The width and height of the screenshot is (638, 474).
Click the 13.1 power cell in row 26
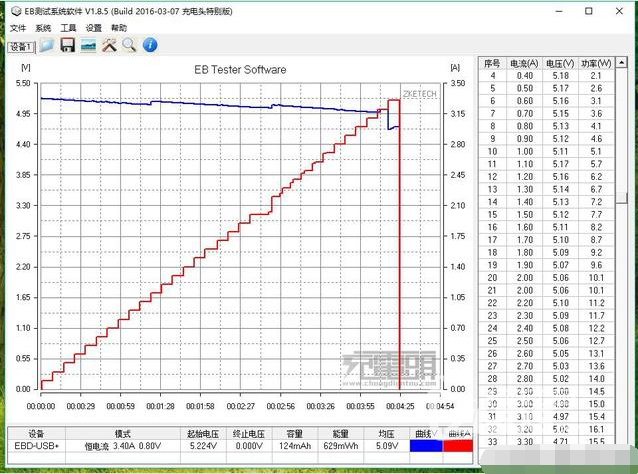[x=596, y=353]
